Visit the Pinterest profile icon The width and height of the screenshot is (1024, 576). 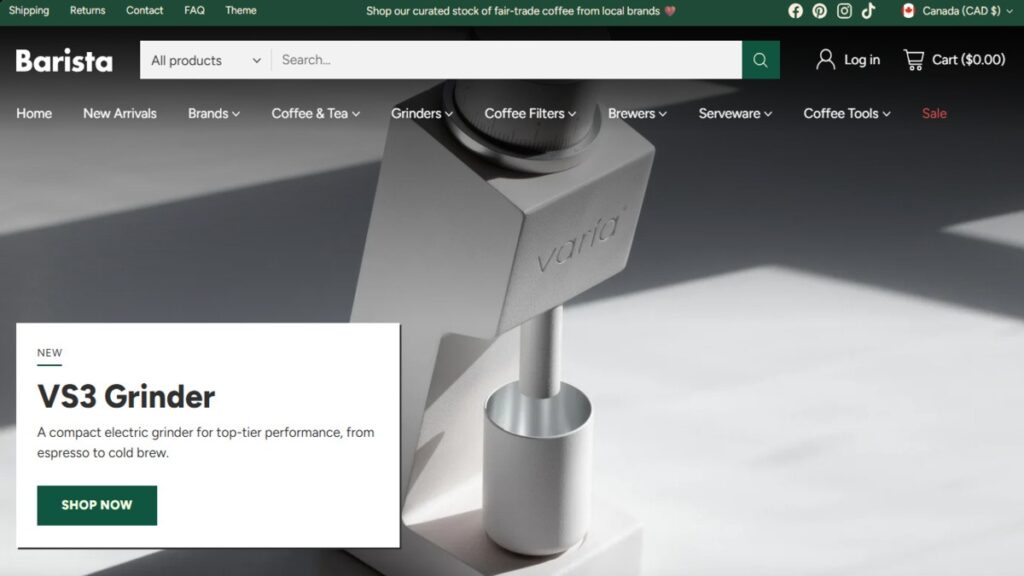[819, 11]
